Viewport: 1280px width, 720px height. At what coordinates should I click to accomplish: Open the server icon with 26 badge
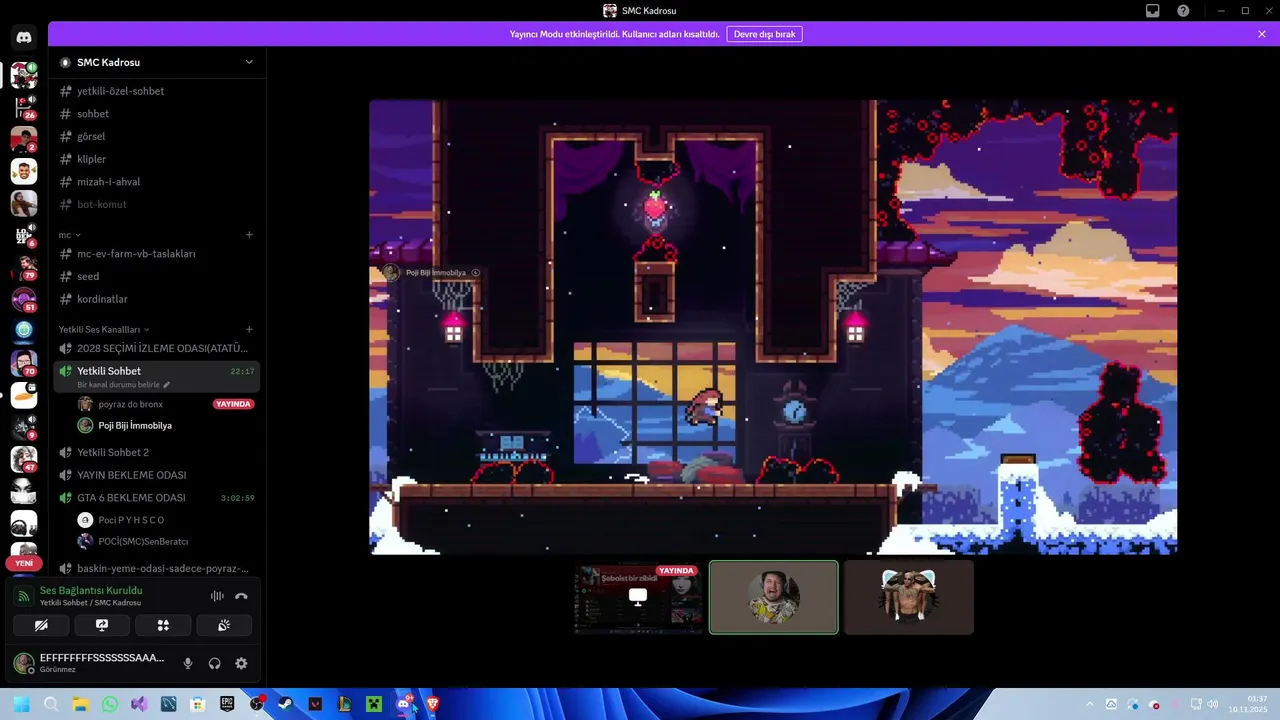point(24,106)
